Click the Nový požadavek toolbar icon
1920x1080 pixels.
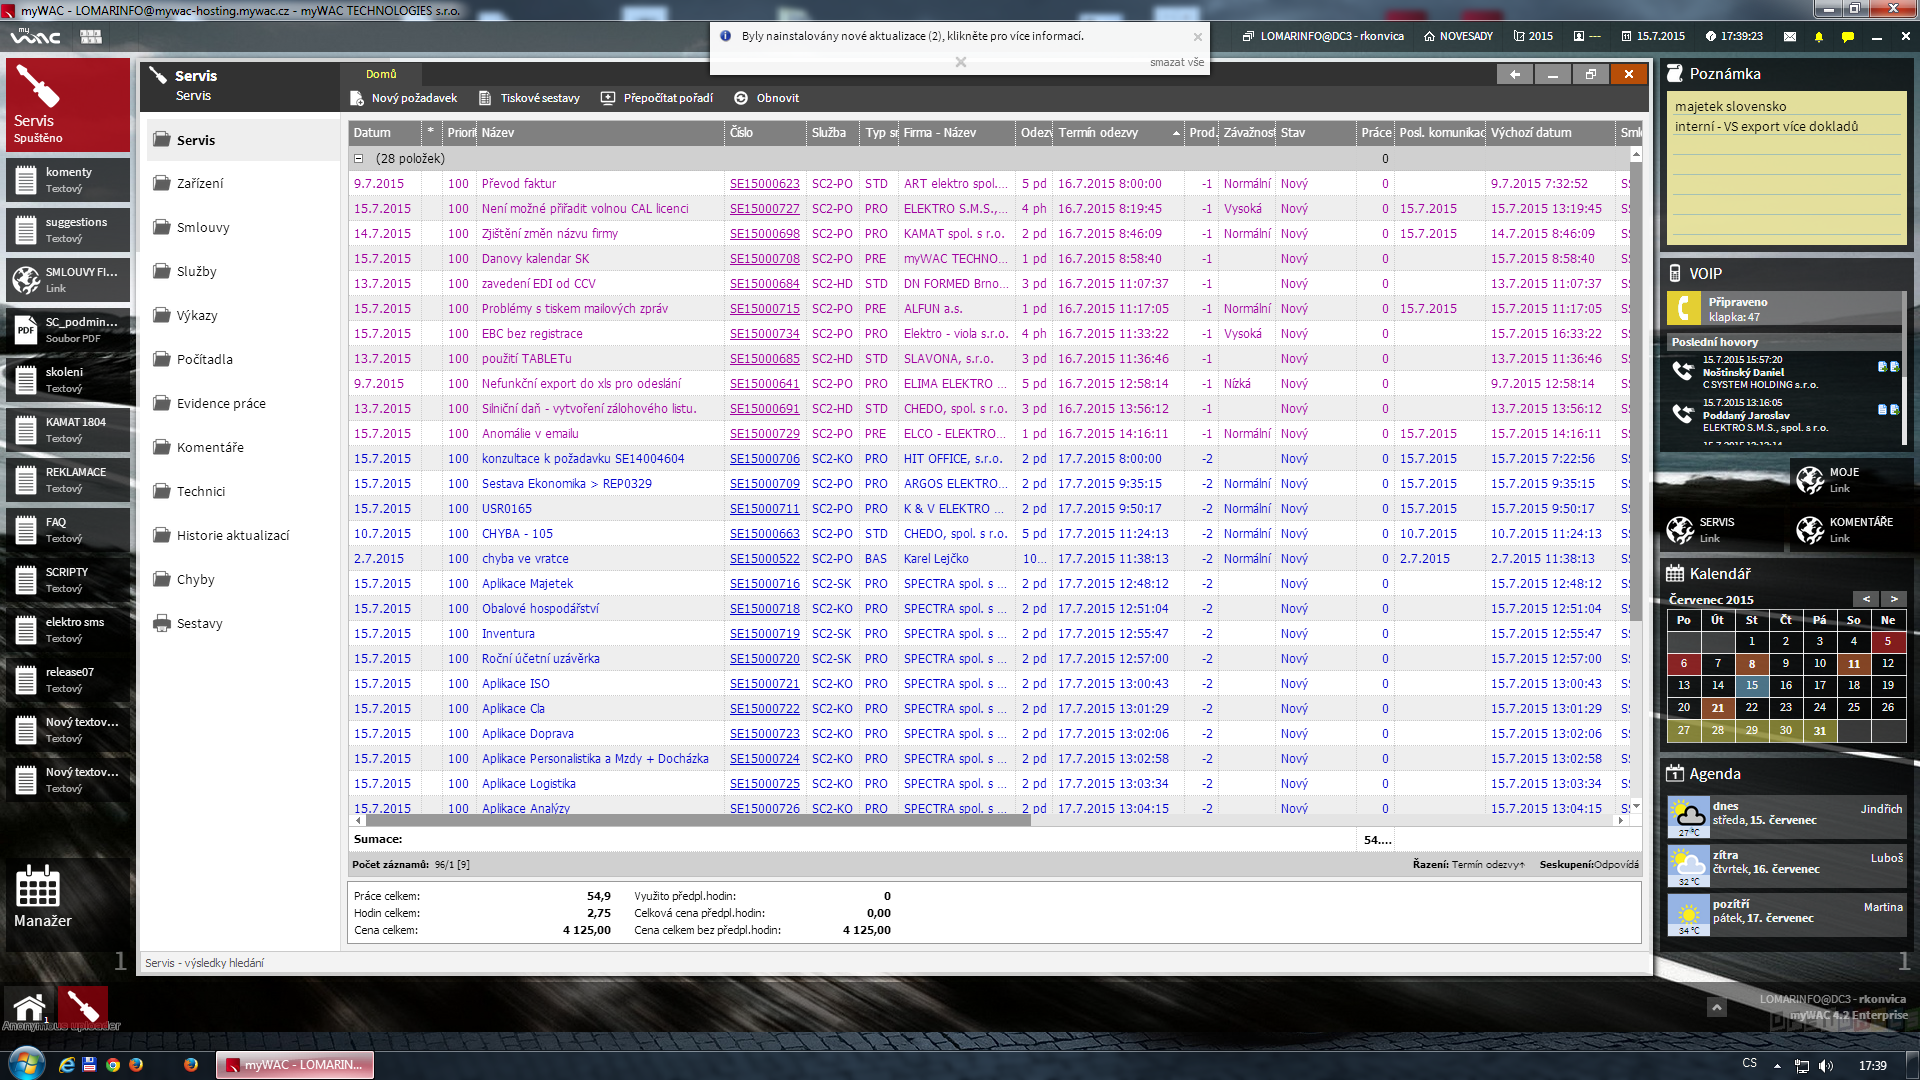pyautogui.click(x=357, y=98)
